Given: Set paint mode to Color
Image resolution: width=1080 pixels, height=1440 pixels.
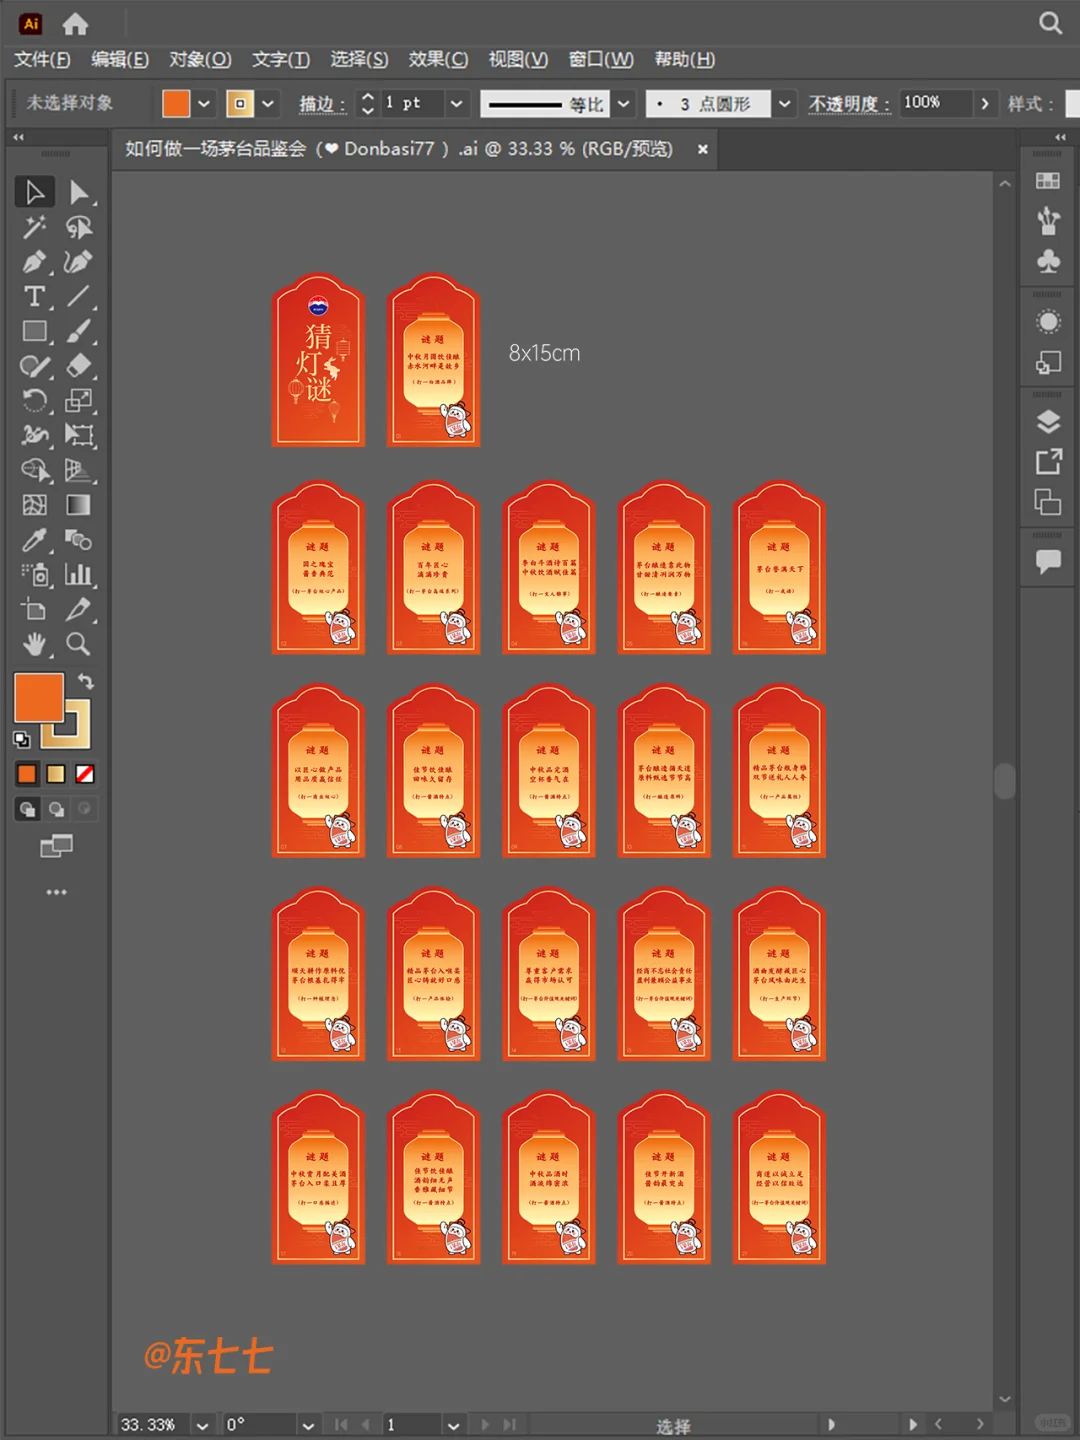Looking at the screenshot, I should (x=27, y=774).
